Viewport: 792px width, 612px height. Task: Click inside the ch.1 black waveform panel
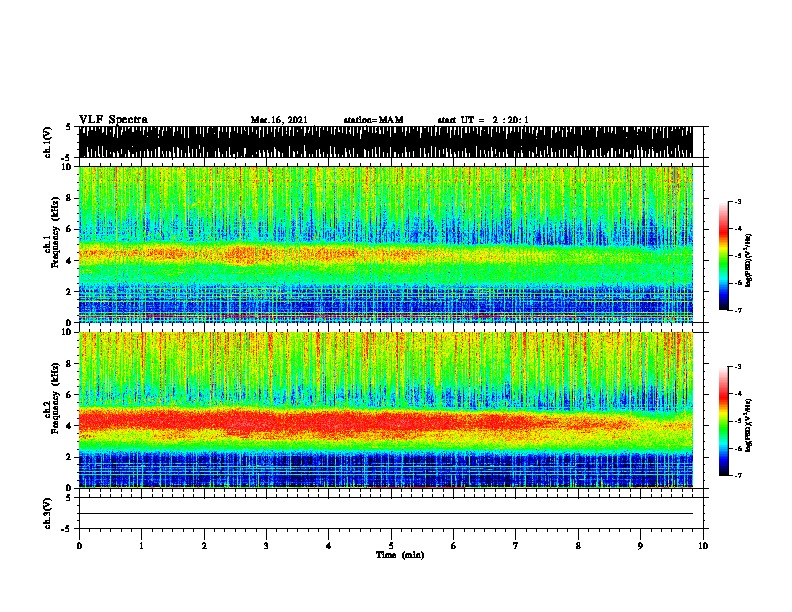point(385,142)
